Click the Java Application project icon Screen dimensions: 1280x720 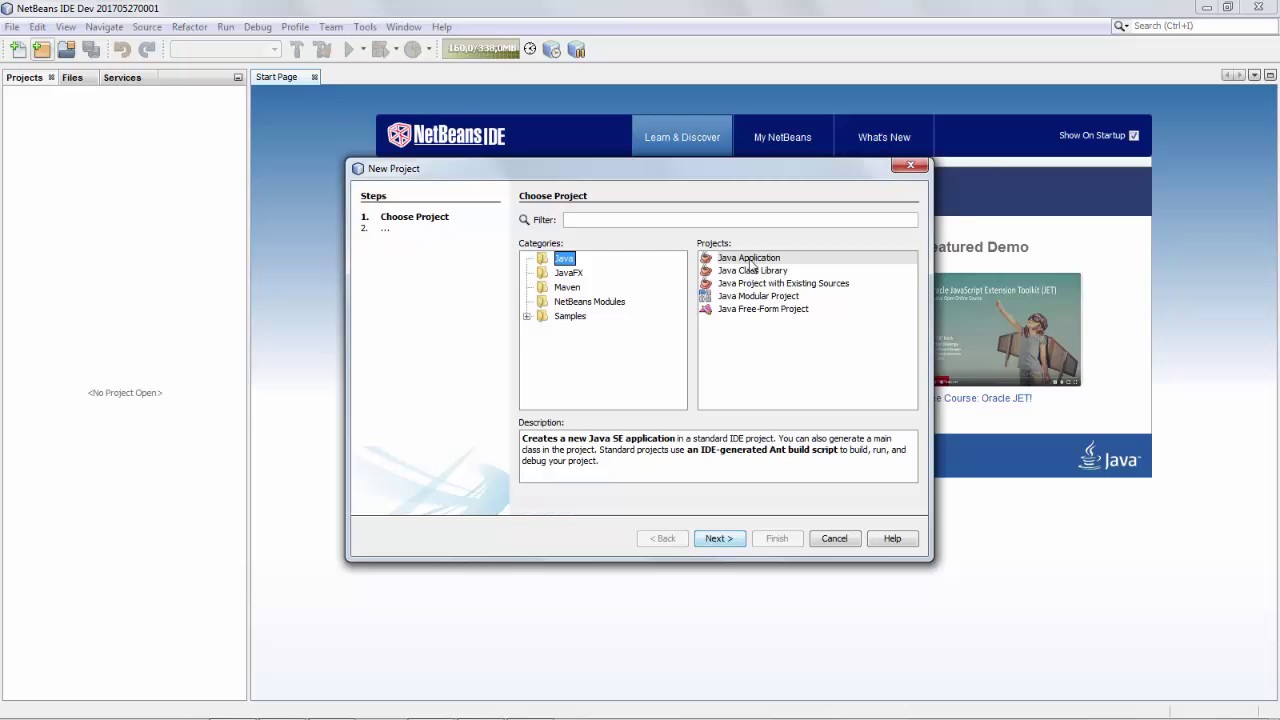click(x=706, y=258)
